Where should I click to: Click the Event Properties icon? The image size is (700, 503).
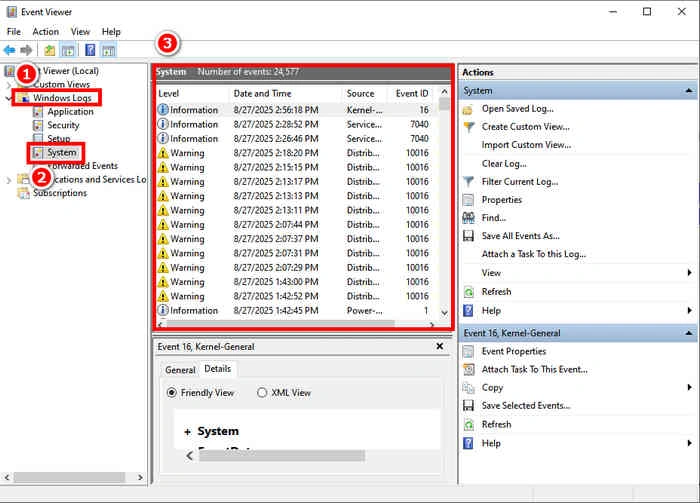[468, 352]
